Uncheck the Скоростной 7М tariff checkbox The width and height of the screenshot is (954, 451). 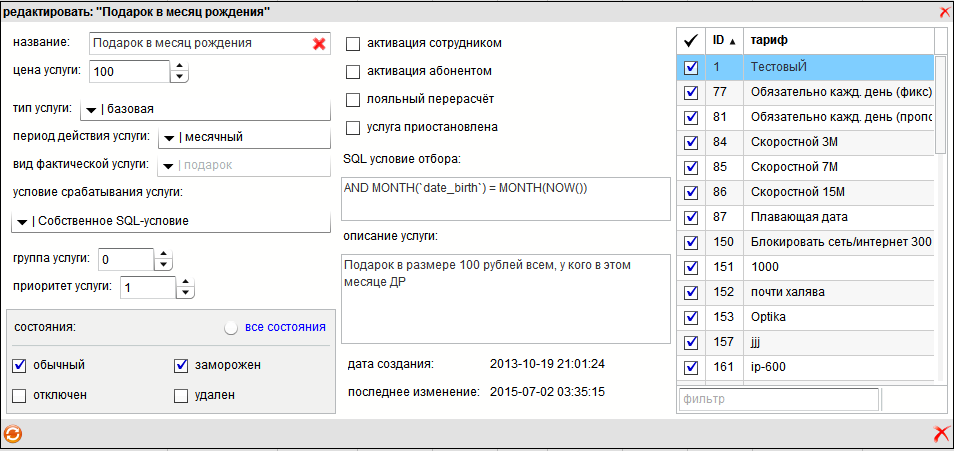[690, 167]
